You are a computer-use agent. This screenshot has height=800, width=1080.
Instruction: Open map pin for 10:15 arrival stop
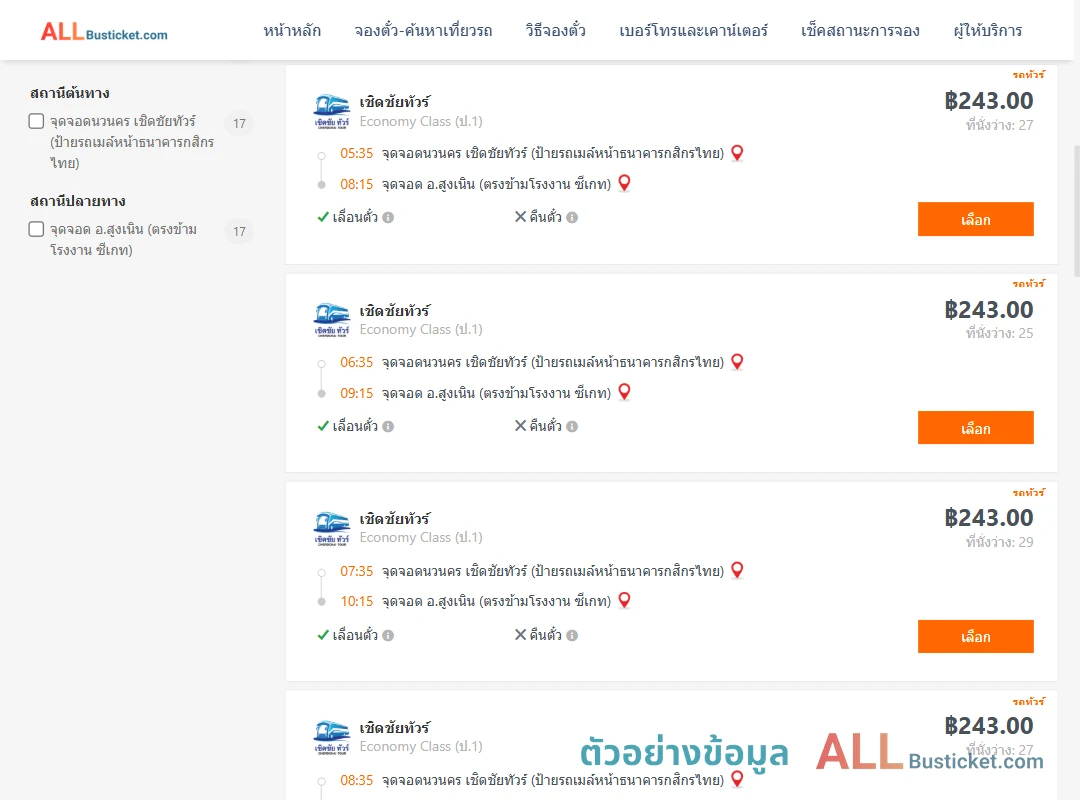(x=624, y=600)
